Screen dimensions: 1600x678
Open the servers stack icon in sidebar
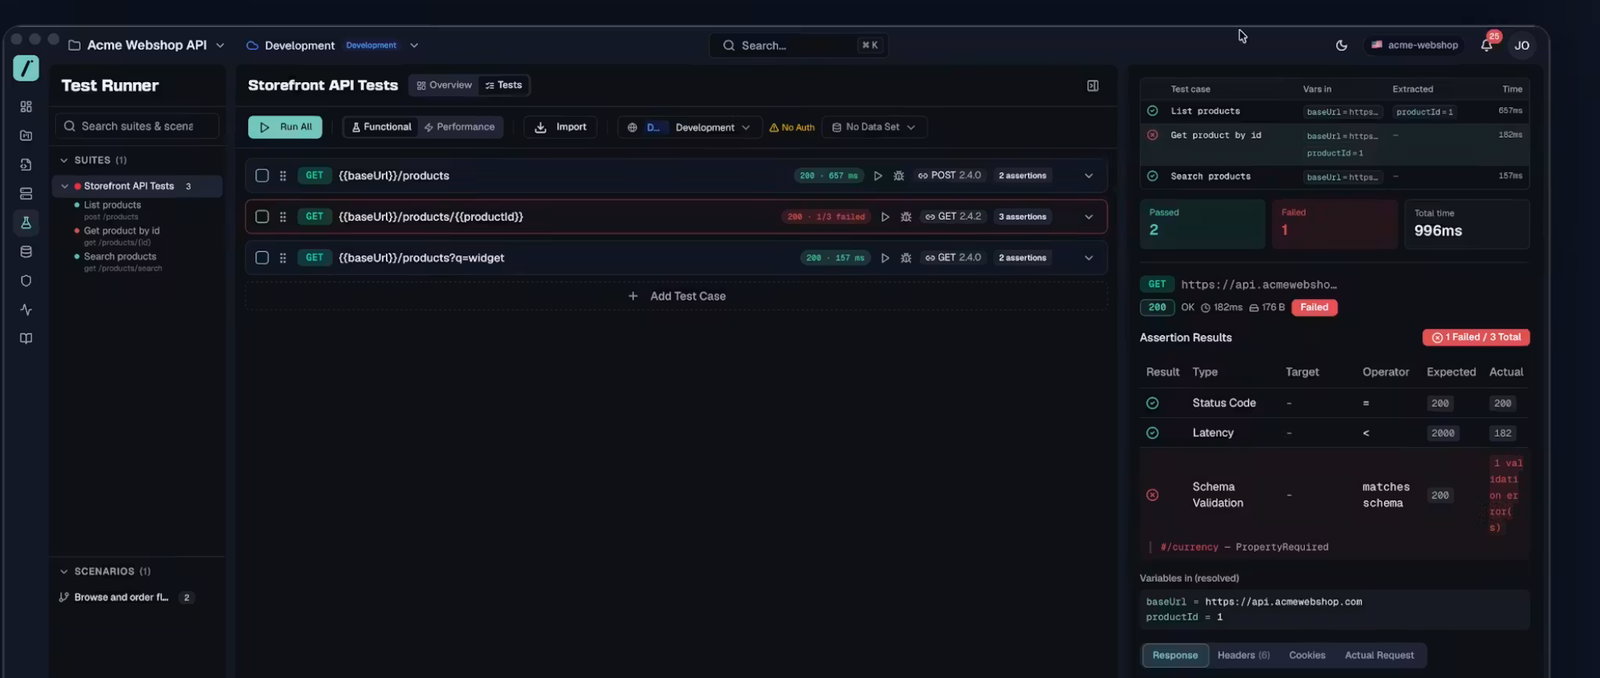click(26, 193)
